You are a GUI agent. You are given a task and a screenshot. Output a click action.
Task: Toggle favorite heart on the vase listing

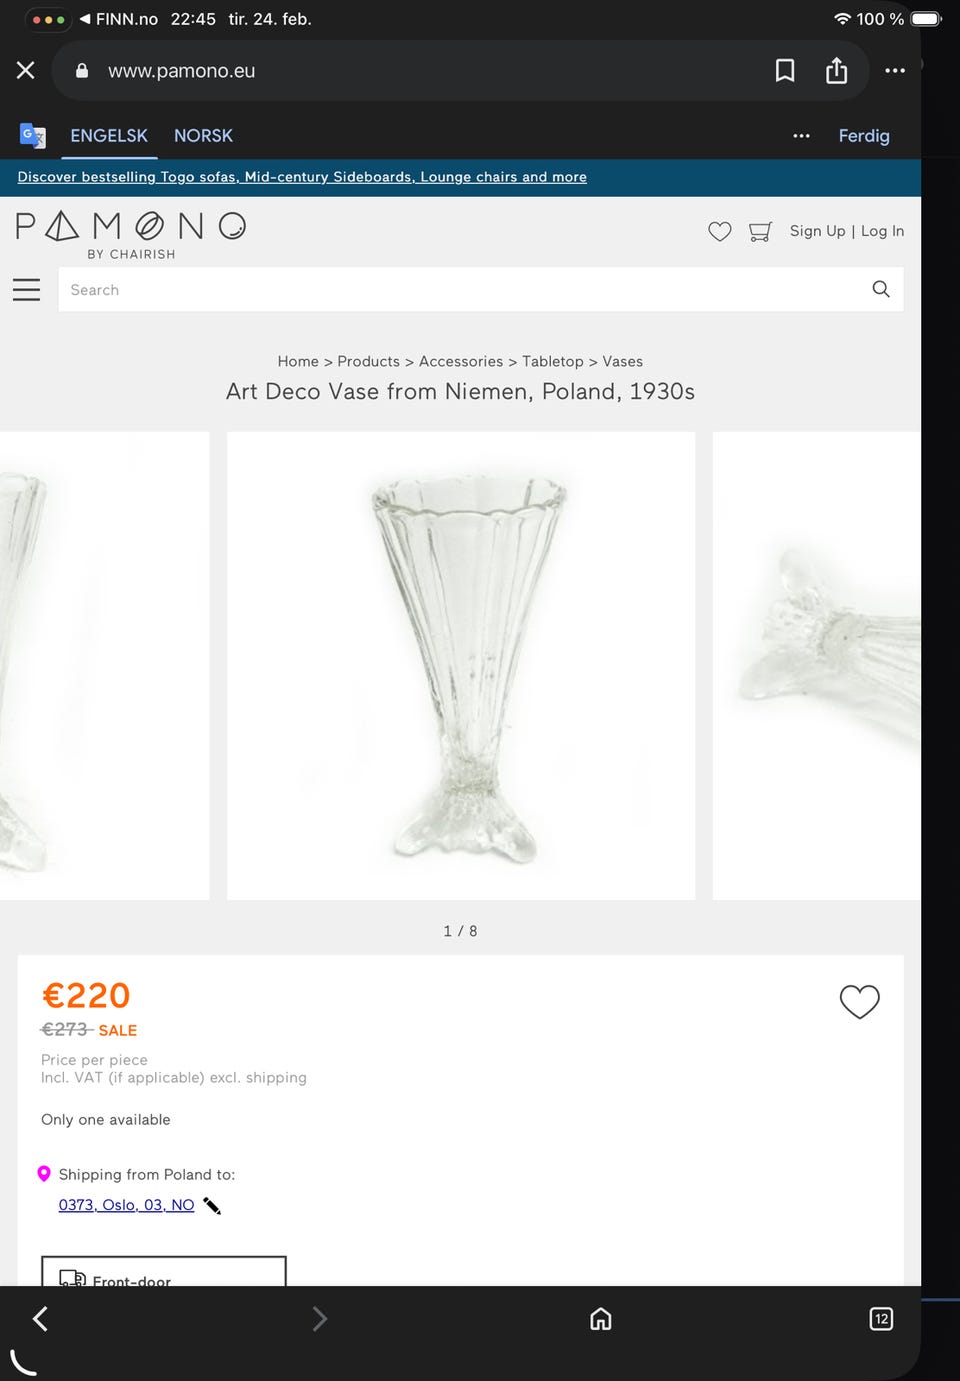coord(859,1001)
